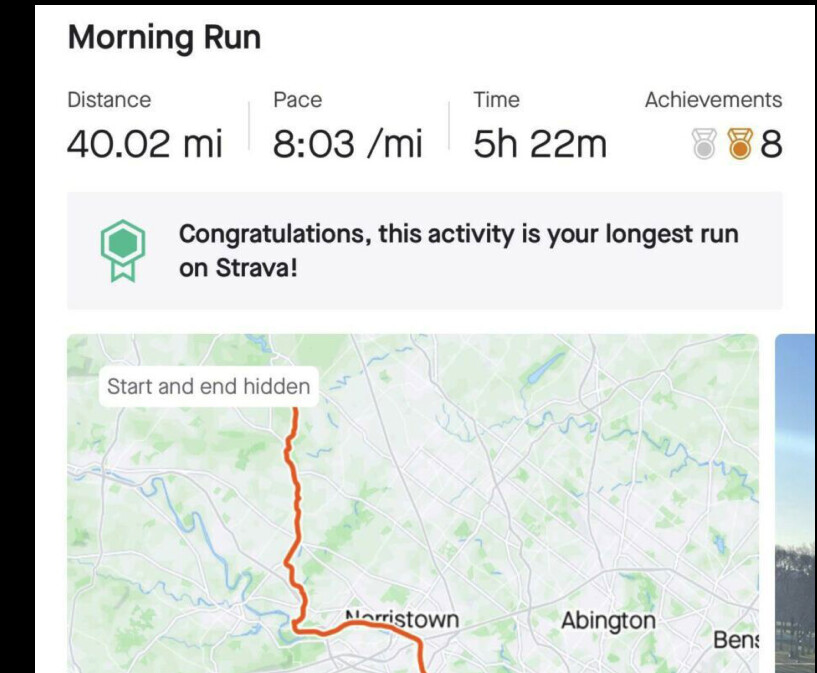Click the green longest-run badge icon
The image size is (817, 673).
click(x=123, y=250)
